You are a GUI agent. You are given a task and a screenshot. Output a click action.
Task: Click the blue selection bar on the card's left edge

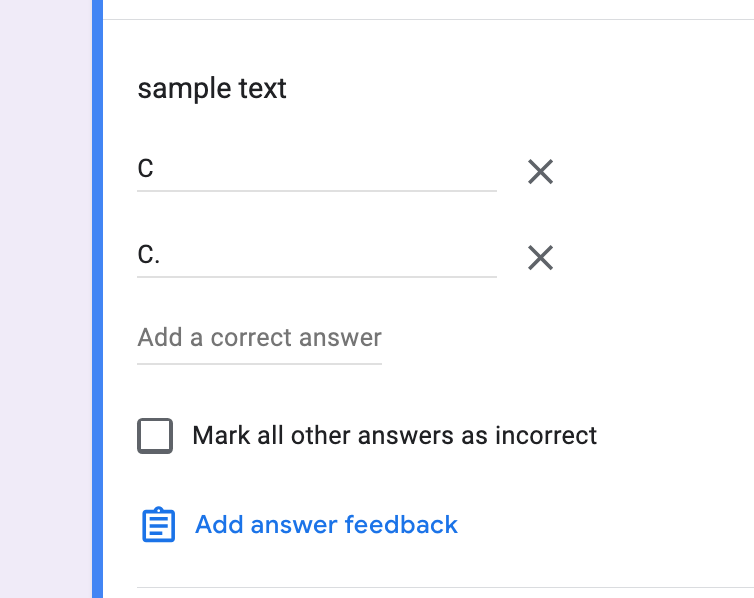point(98,299)
